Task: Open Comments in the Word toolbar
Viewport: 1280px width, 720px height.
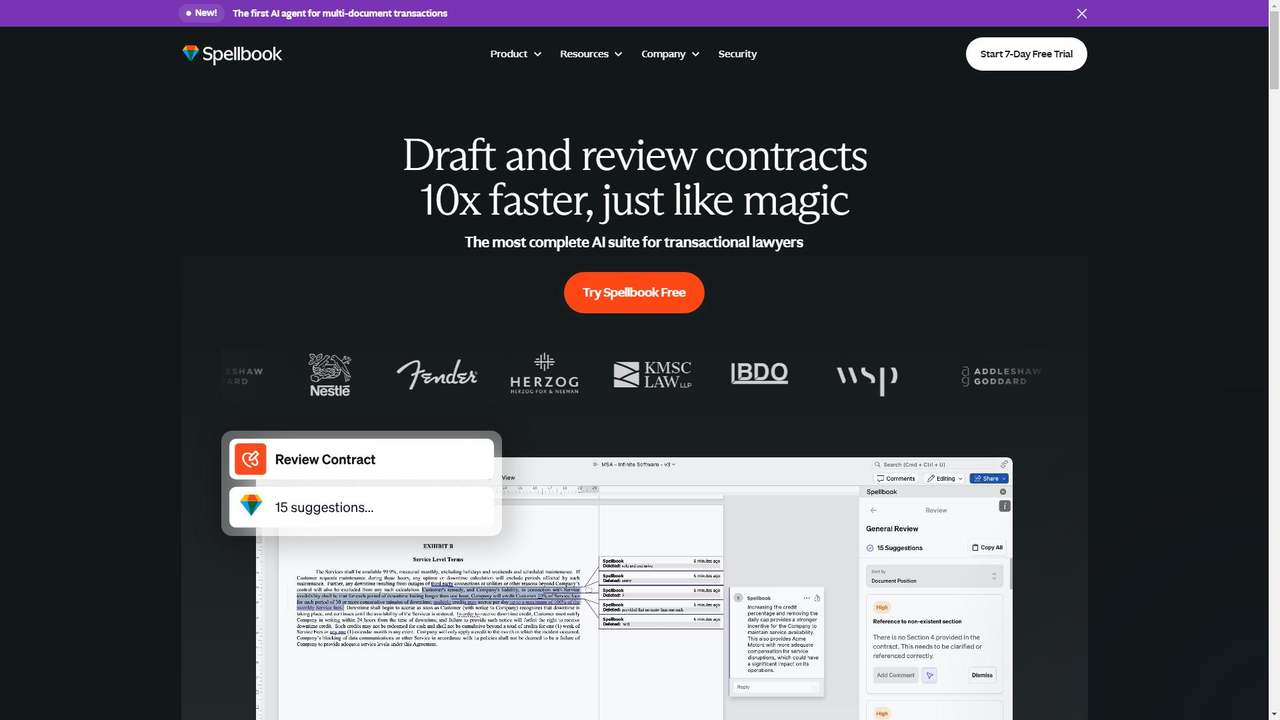Action: click(x=896, y=479)
